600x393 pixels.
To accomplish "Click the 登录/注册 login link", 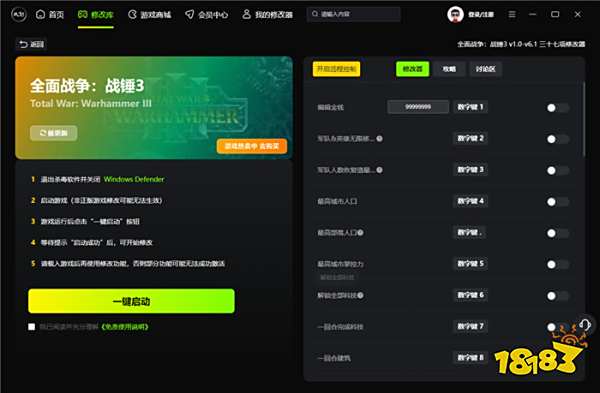I will [481, 15].
